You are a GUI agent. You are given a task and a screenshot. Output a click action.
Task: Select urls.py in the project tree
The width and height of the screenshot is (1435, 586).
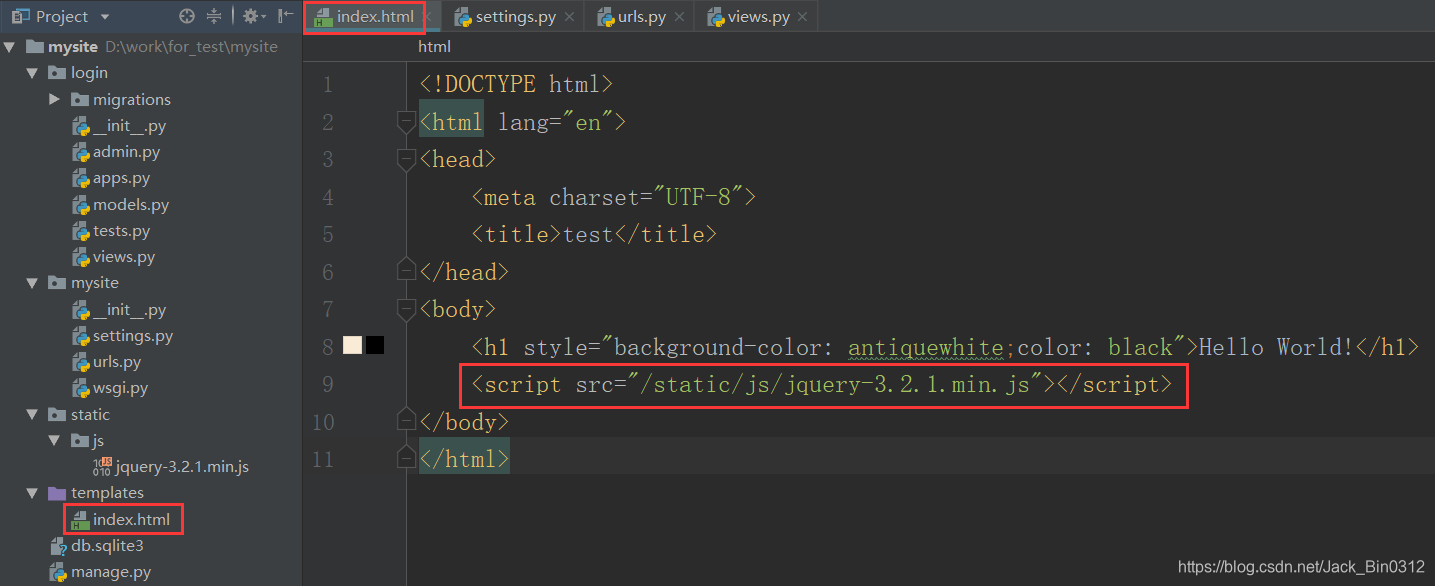tap(117, 362)
